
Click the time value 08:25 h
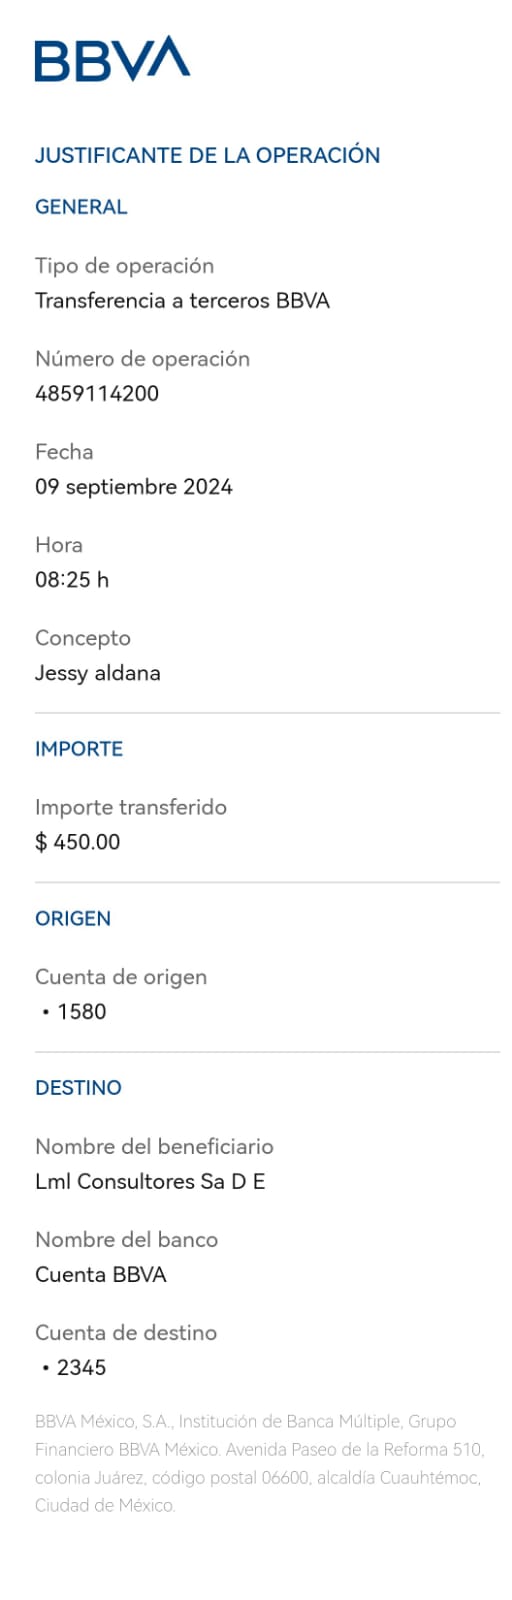[x=72, y=580]
